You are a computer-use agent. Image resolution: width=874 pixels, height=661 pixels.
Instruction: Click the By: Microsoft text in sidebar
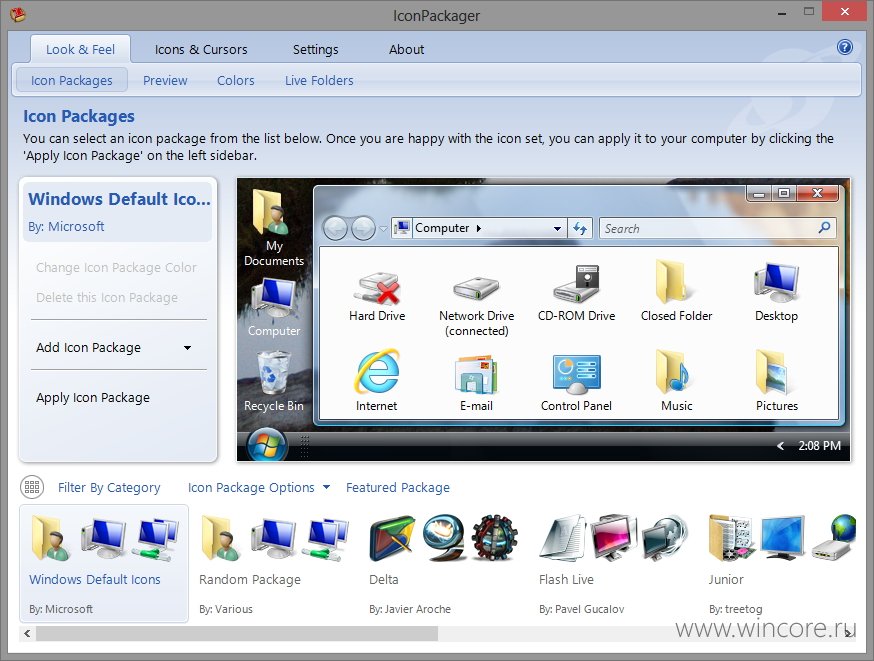pos(66,226)
